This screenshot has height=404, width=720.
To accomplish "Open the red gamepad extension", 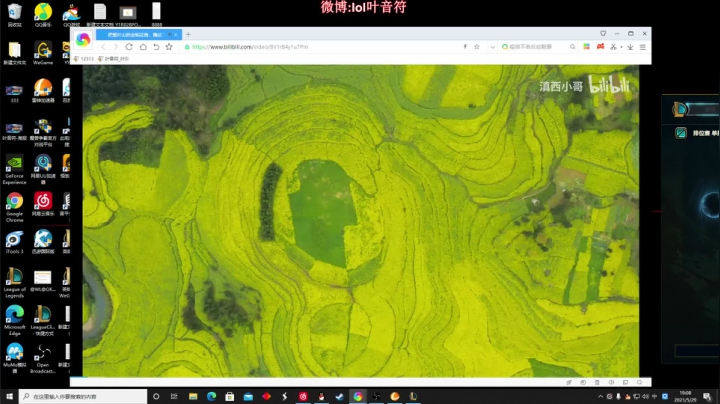I will point(600,47).
